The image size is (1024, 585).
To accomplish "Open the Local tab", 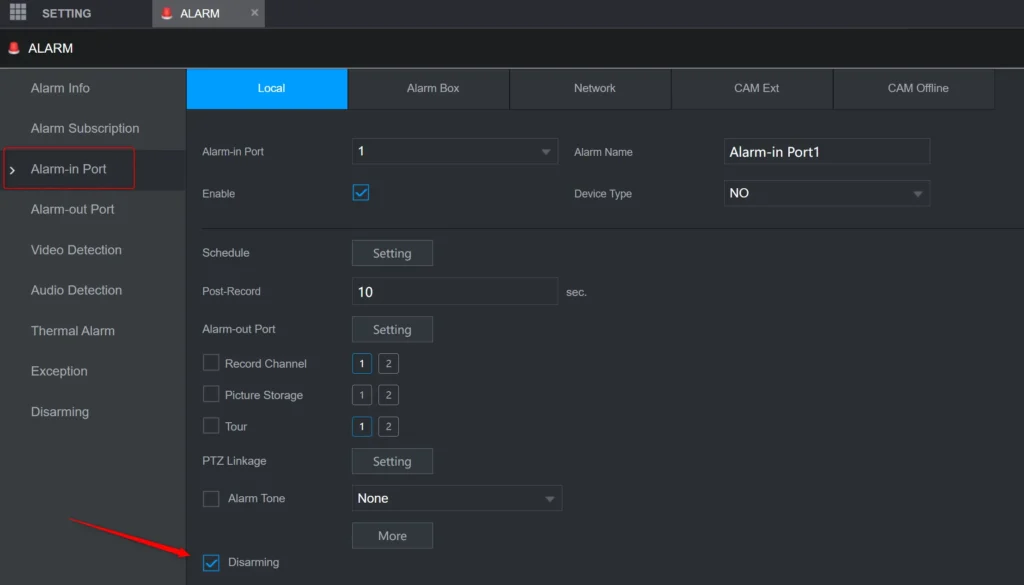I will 267,88.
